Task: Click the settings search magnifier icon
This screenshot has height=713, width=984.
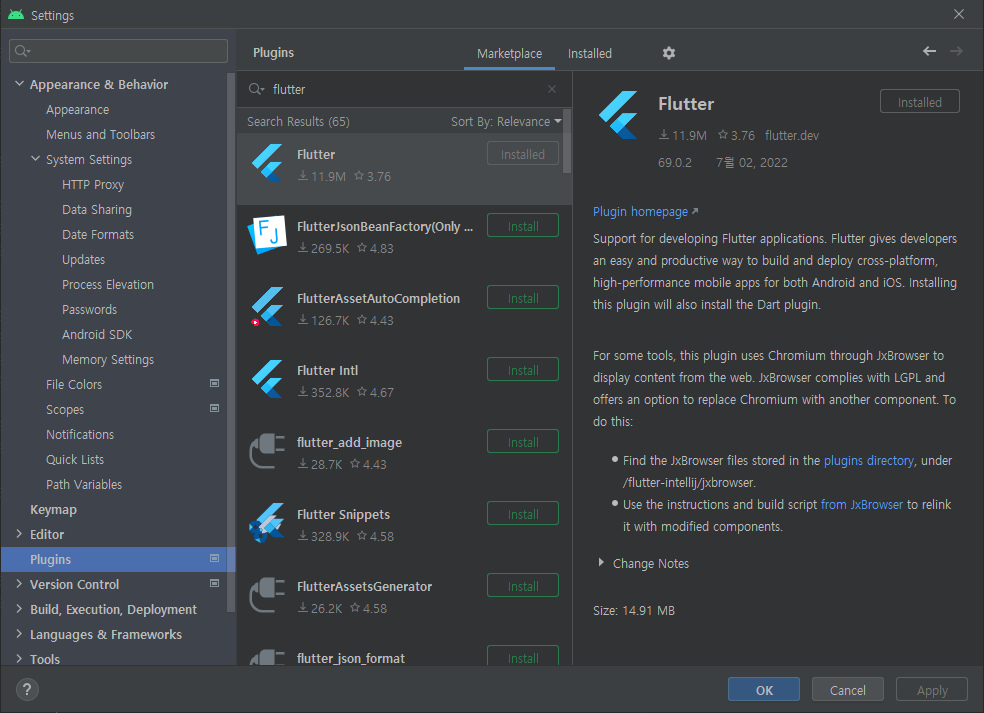Action: pos(22,51)
